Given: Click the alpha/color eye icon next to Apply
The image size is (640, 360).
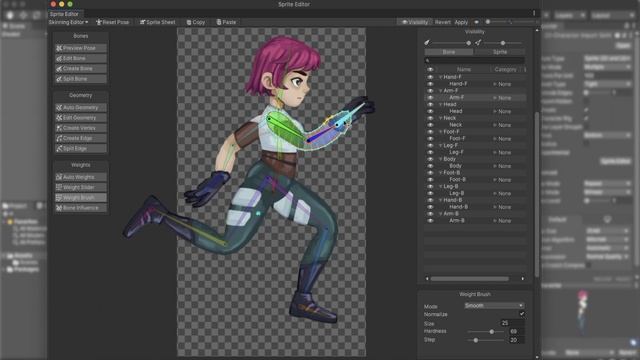Looking at the screenshot, I should pyautogui.click(x=476, y=22).
